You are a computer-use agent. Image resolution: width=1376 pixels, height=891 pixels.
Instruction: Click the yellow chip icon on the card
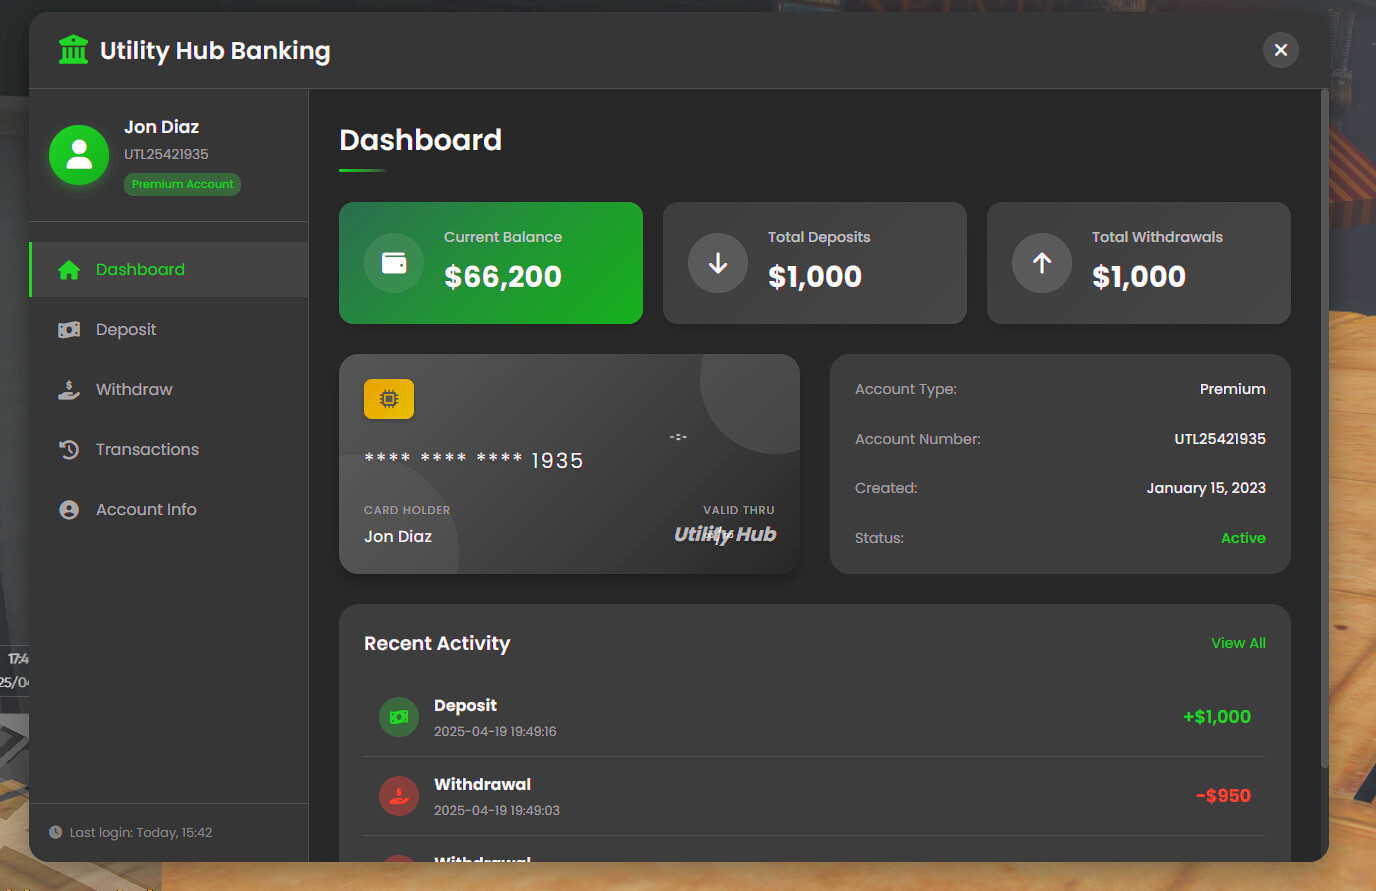[x=389, y=399]
